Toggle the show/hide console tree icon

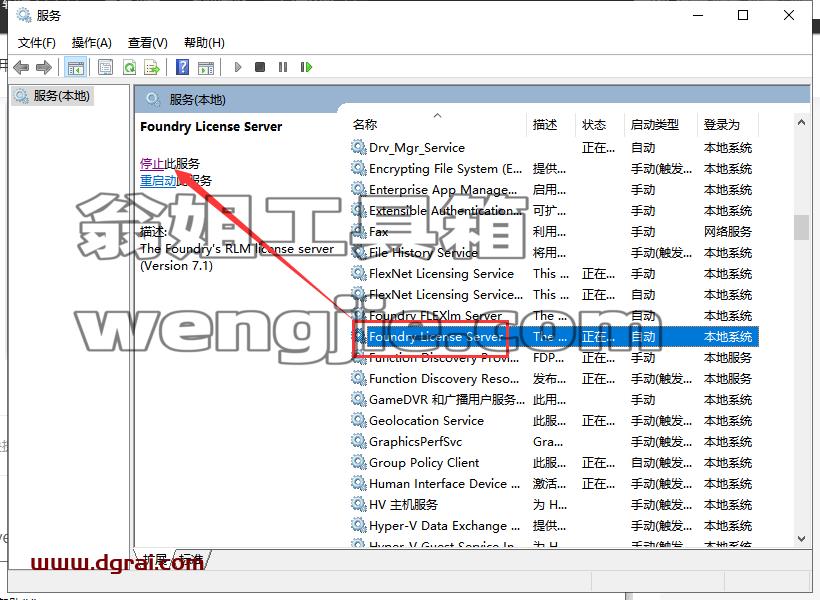pyautogui.click(x=75, y=67)
